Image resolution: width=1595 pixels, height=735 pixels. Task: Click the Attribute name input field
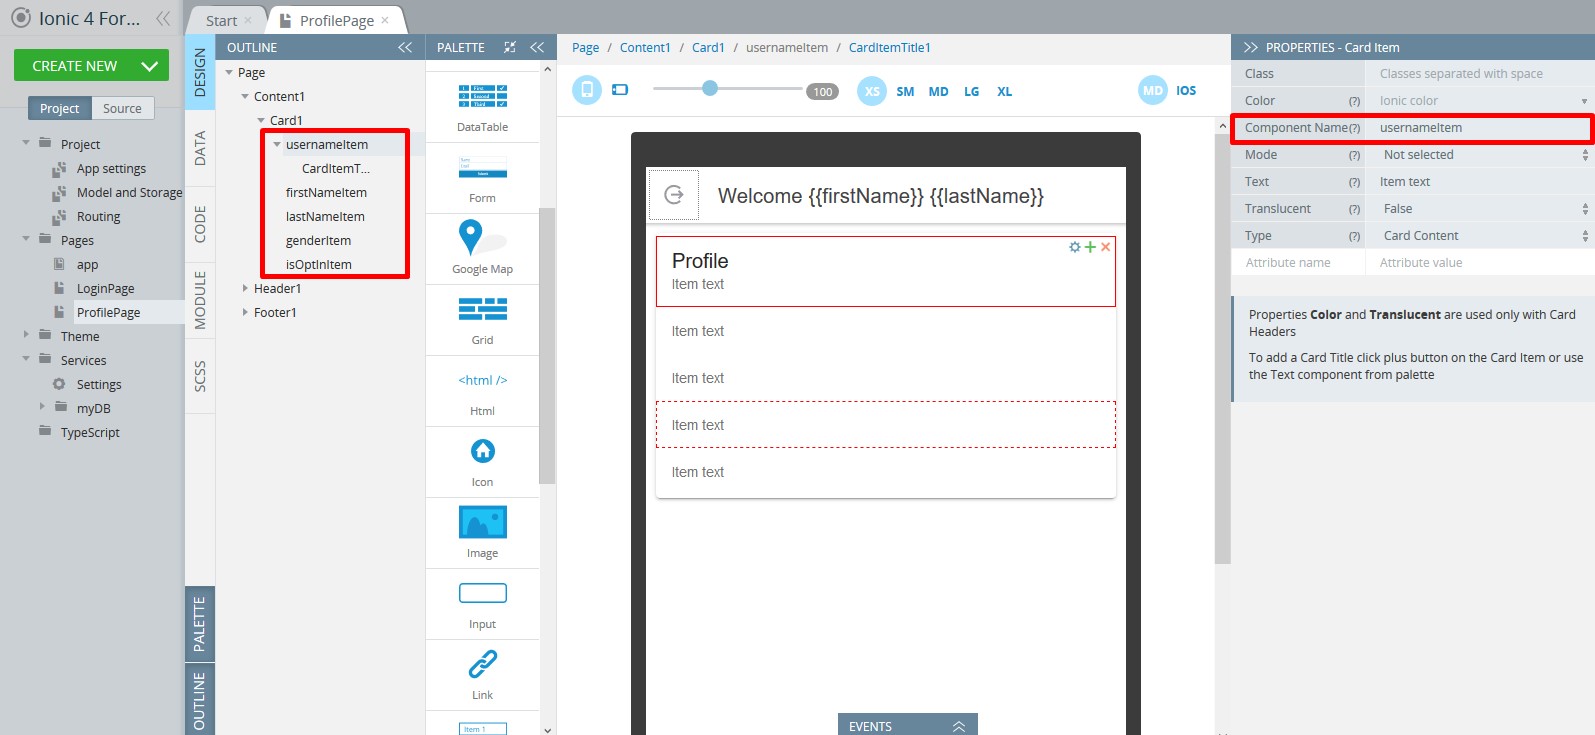pyautogui.click(x=1298, y=263)
